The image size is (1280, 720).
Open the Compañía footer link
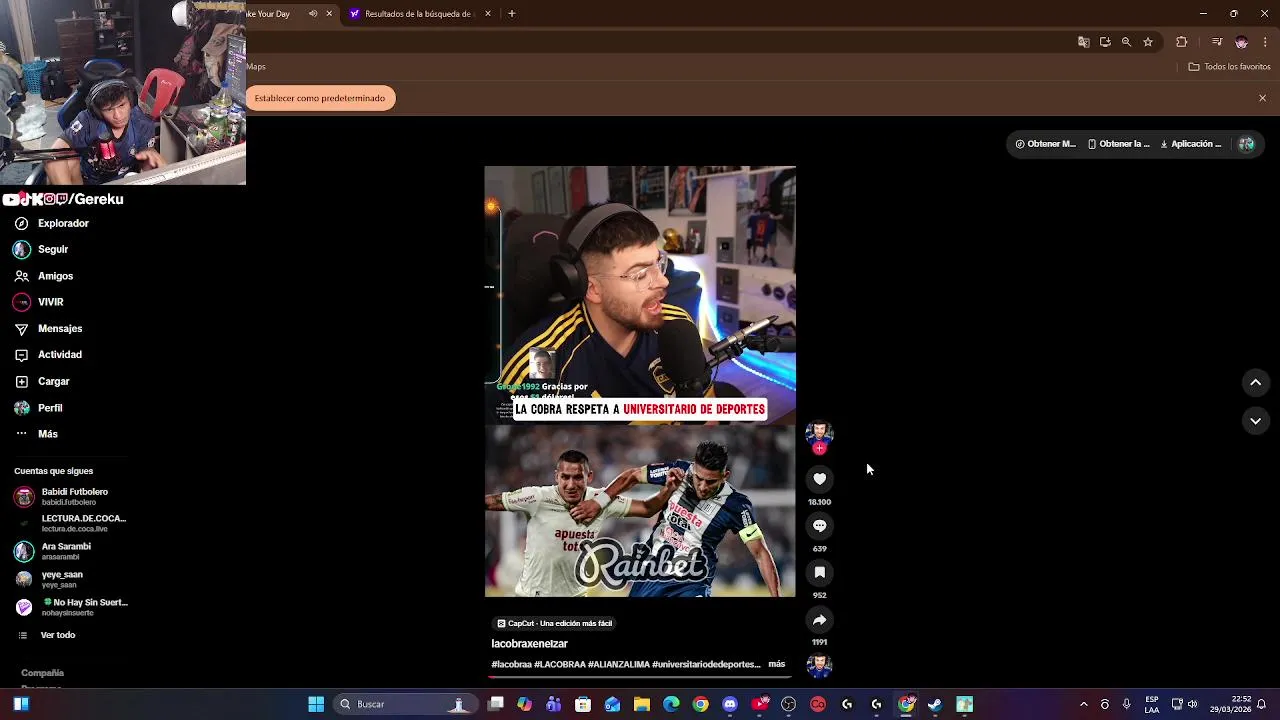click(42, 673)
